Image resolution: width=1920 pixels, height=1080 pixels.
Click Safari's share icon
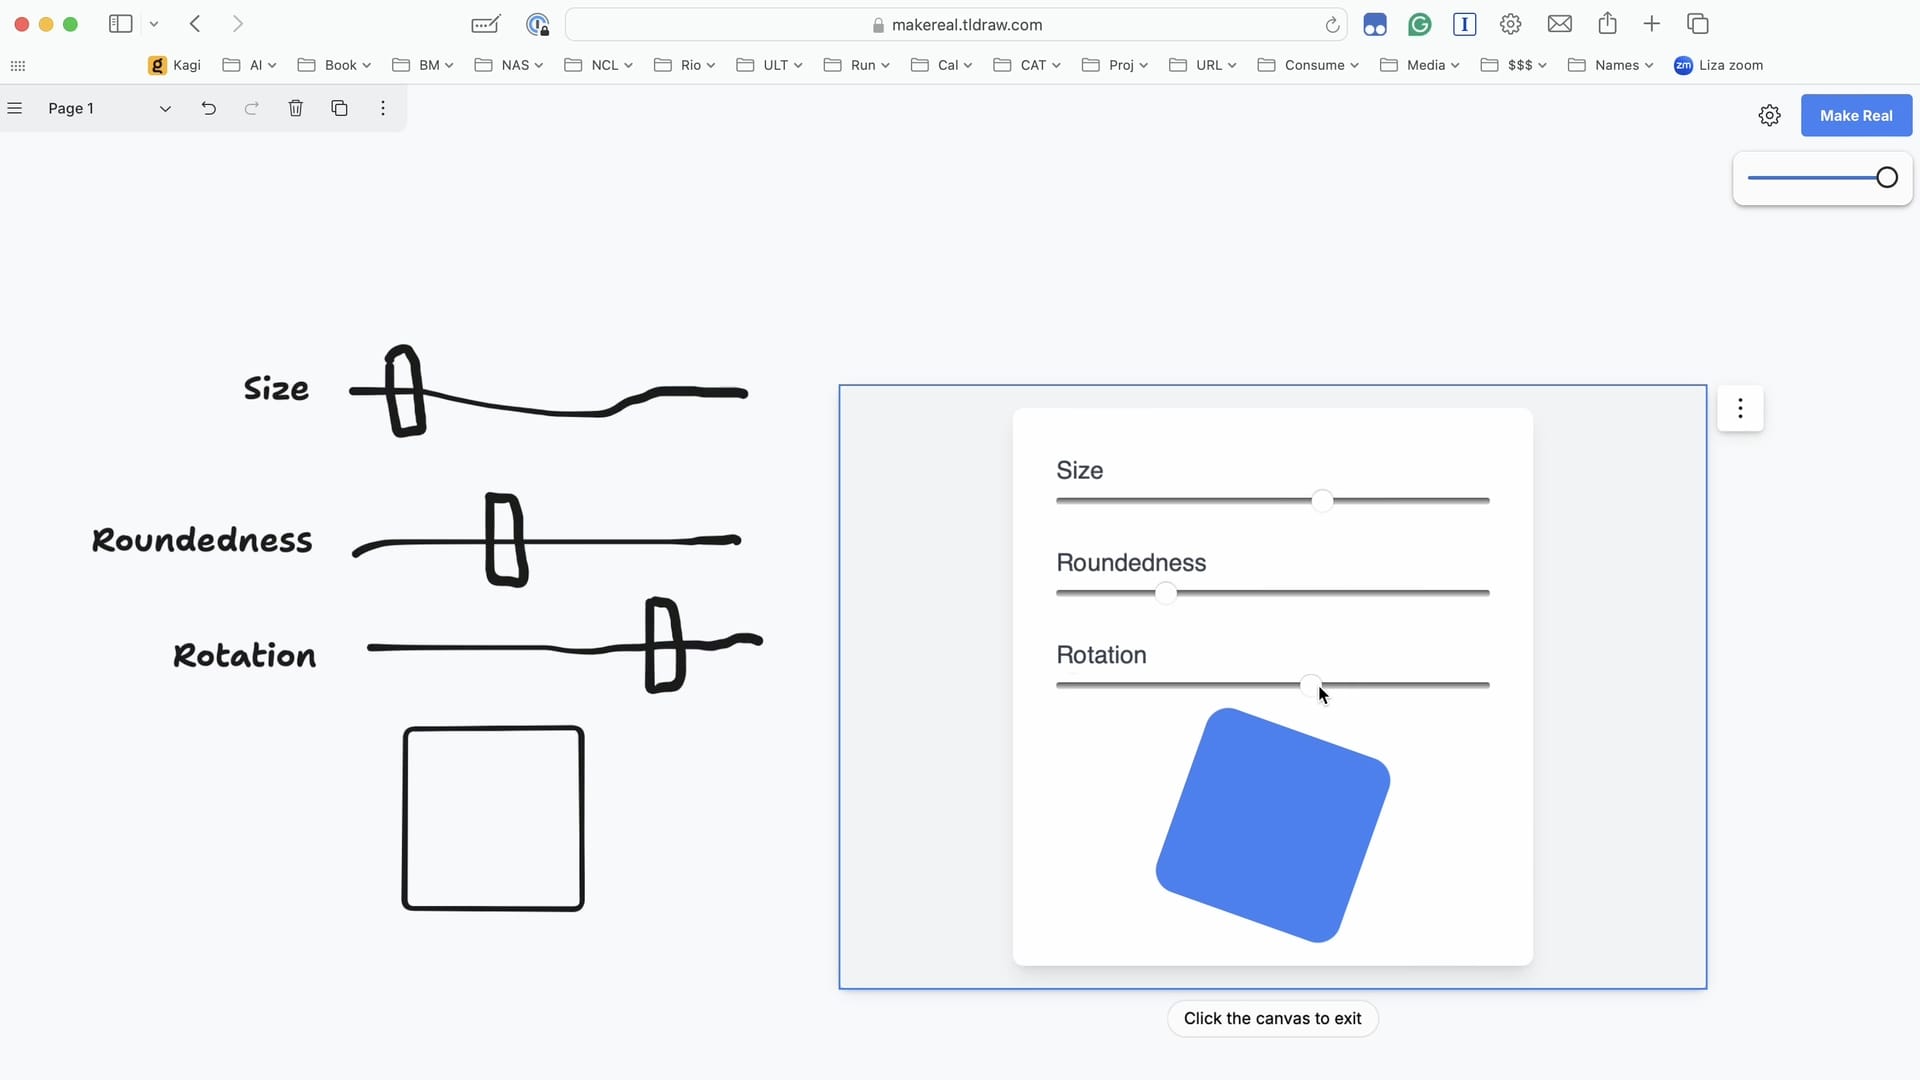click(1607, 24)
